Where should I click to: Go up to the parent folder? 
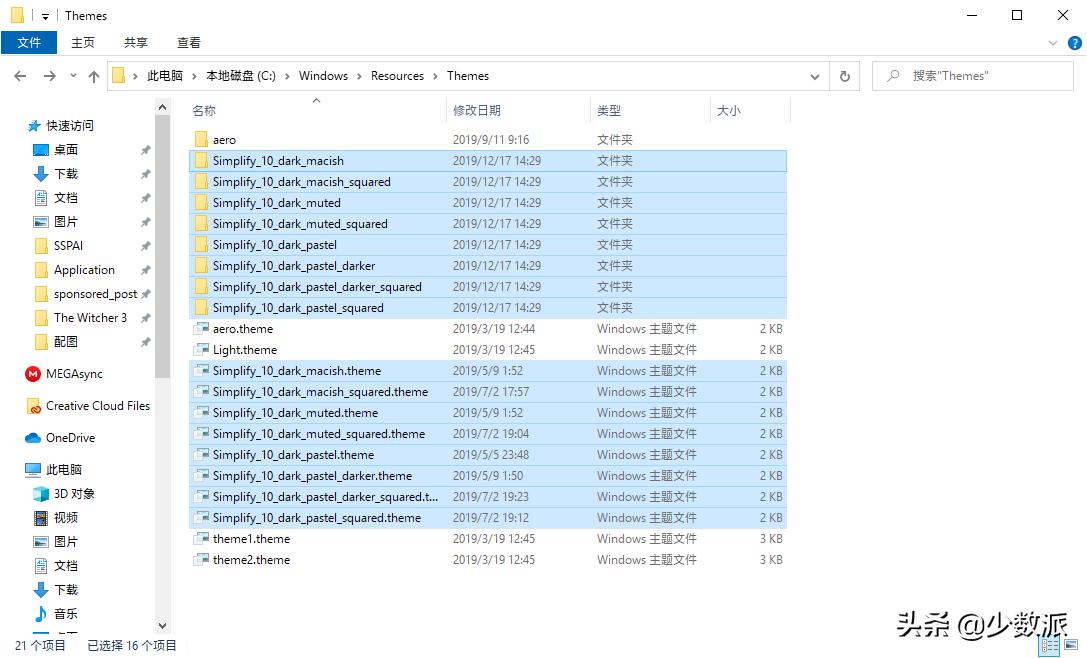[x=93, y=76]
